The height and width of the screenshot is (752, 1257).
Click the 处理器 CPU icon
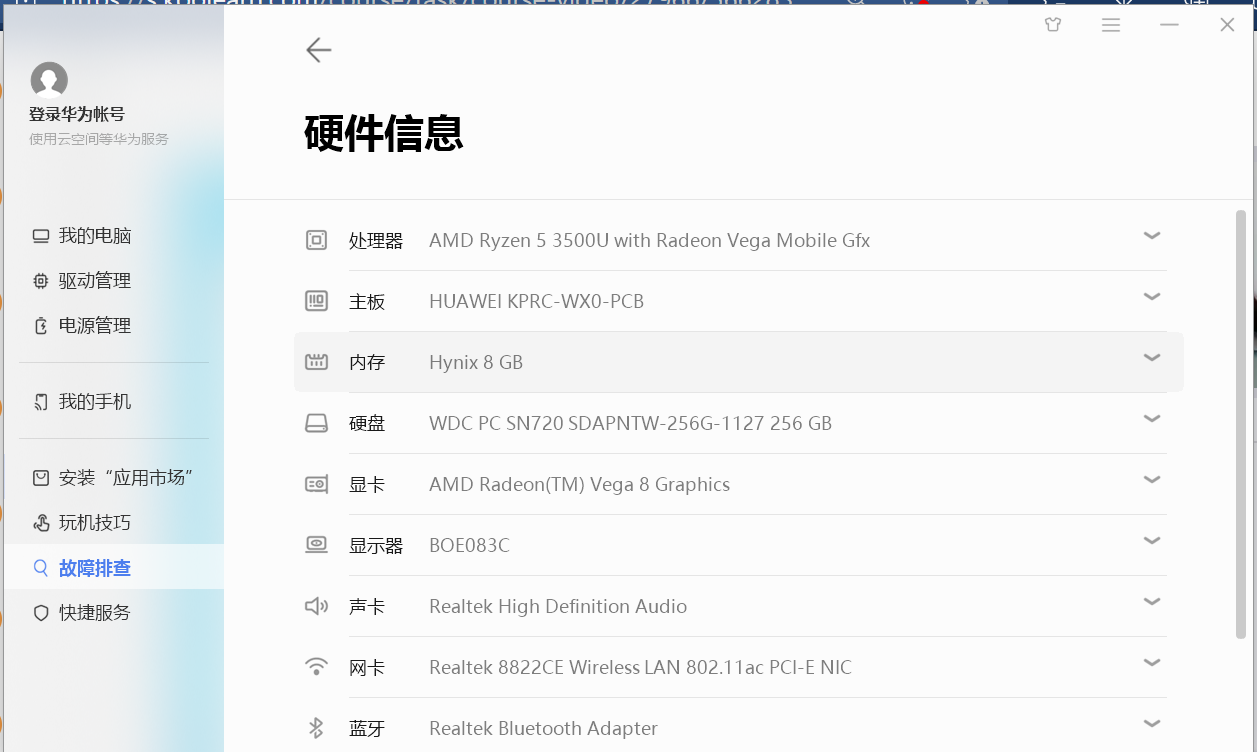(x=316, y=240)
